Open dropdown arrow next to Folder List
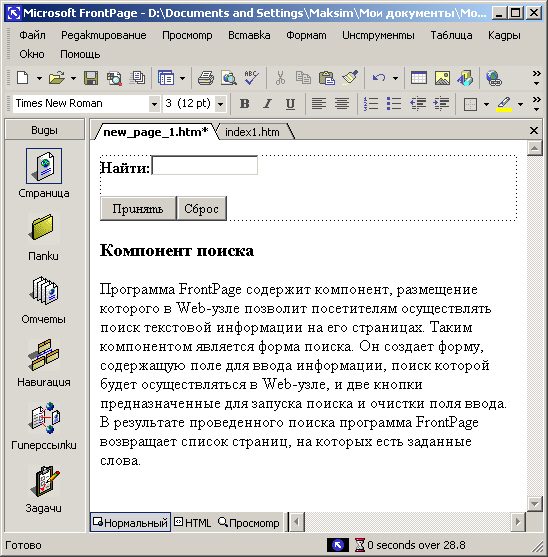 [182, 78]
